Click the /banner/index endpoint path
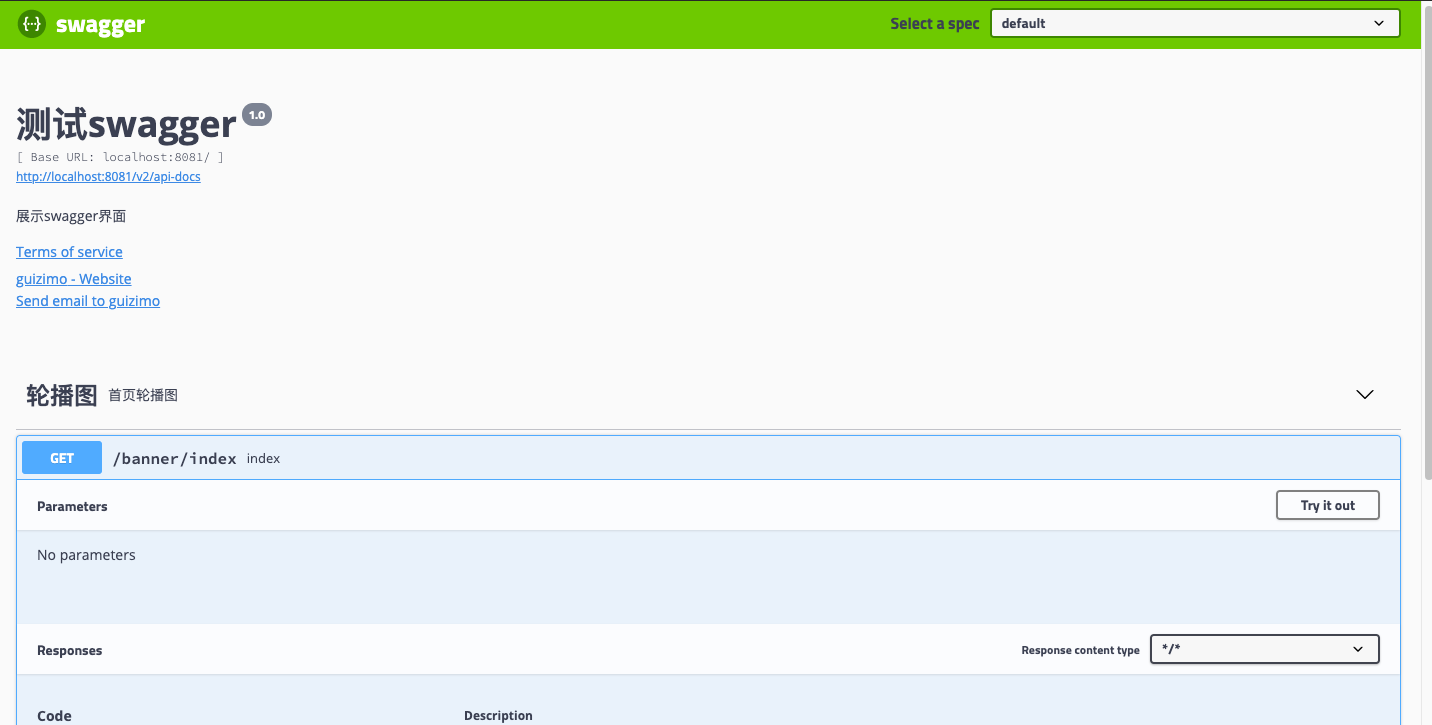Image resolution: width=1432 pixels, height=725 pixels. (174, 458)
